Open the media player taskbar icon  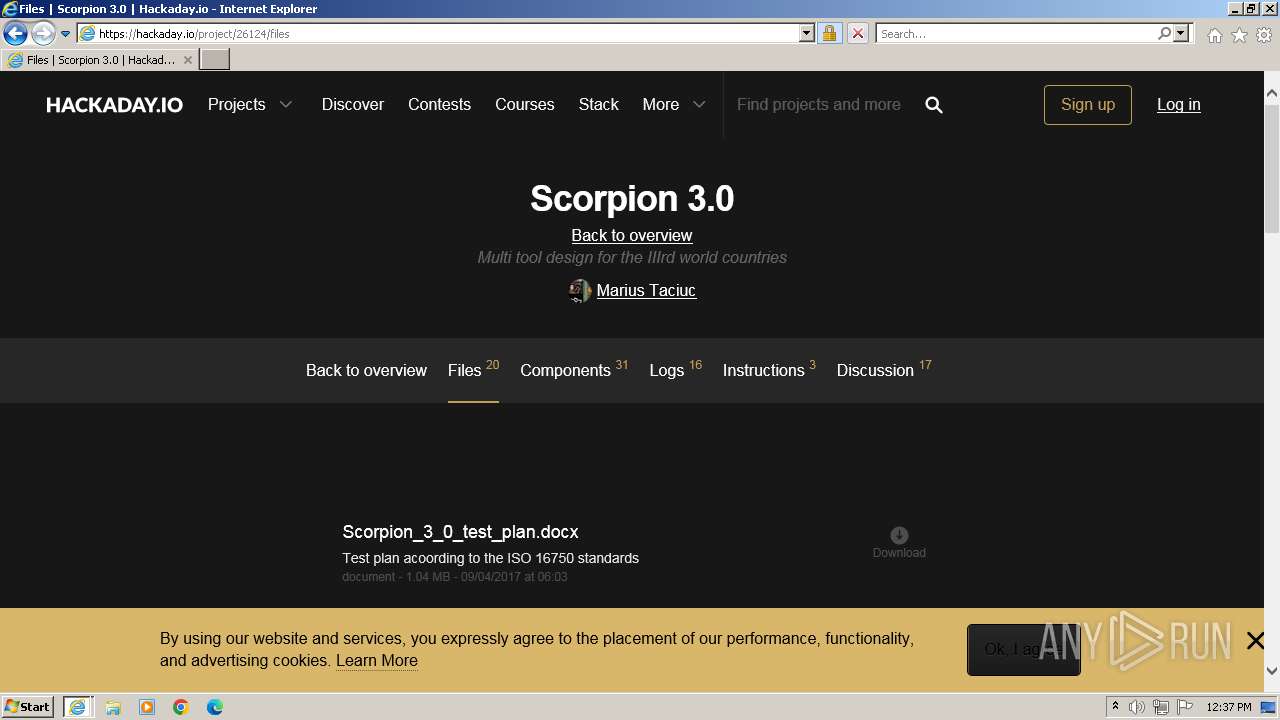(147, 707)
